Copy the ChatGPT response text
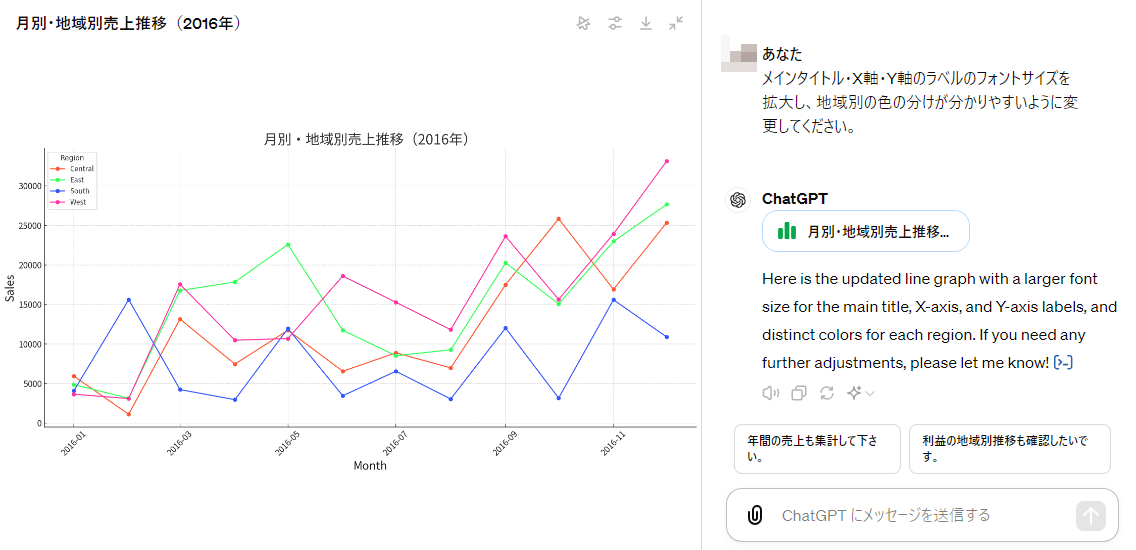Viewport: 1136px width, 550px height. pyautogui.click(x=798, y=393)
